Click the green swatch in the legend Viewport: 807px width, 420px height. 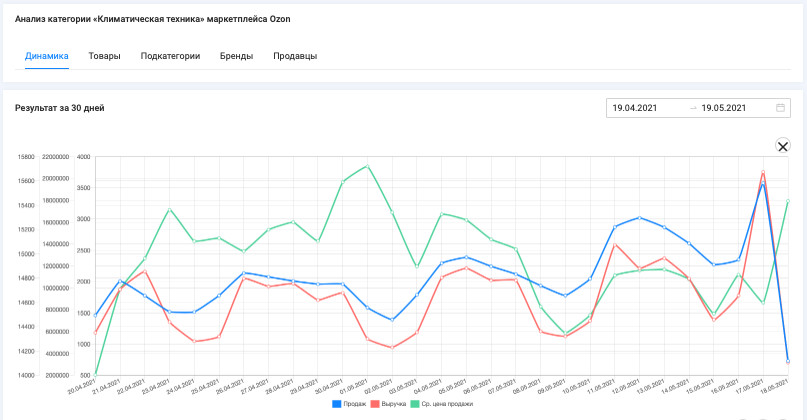414,404
